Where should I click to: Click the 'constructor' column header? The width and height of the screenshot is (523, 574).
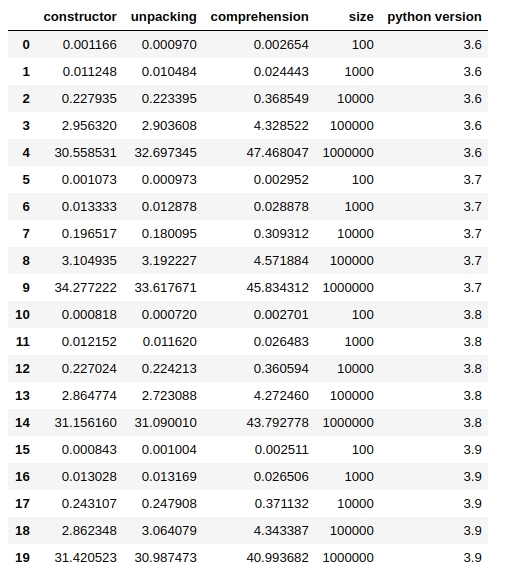tap(80, 17)
